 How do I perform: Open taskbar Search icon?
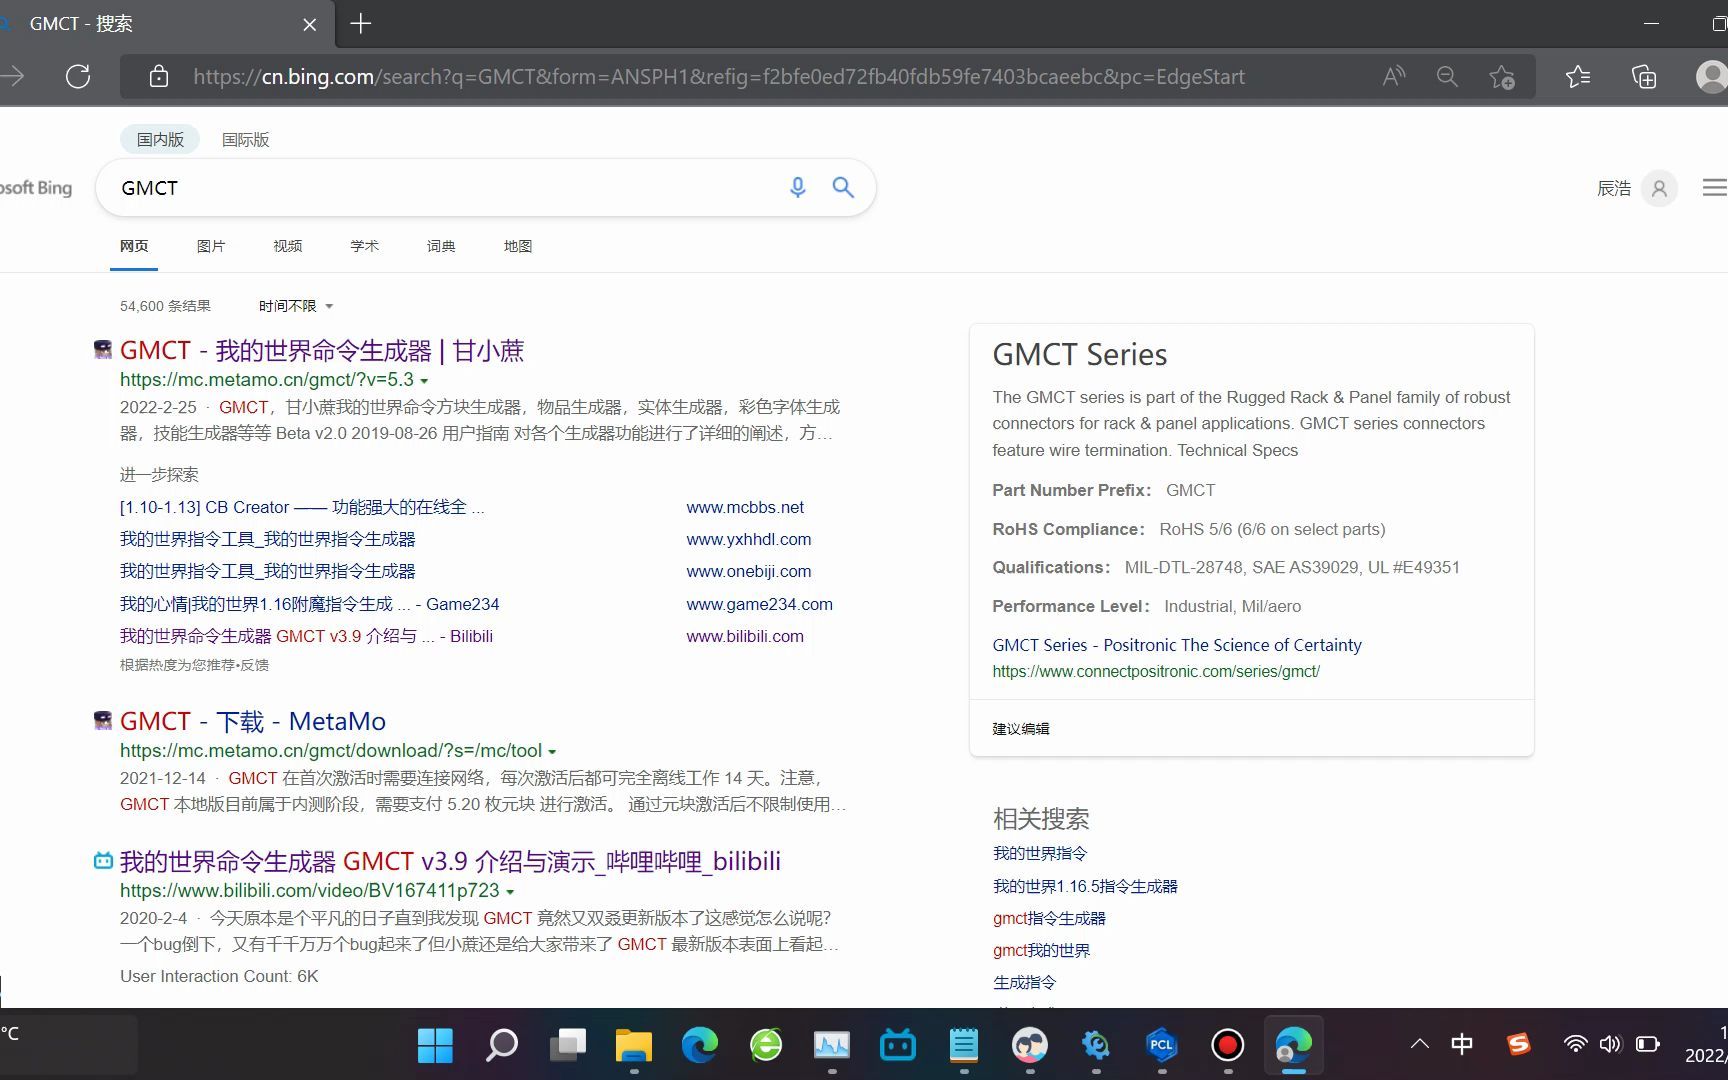click(x=501, y=1045)
